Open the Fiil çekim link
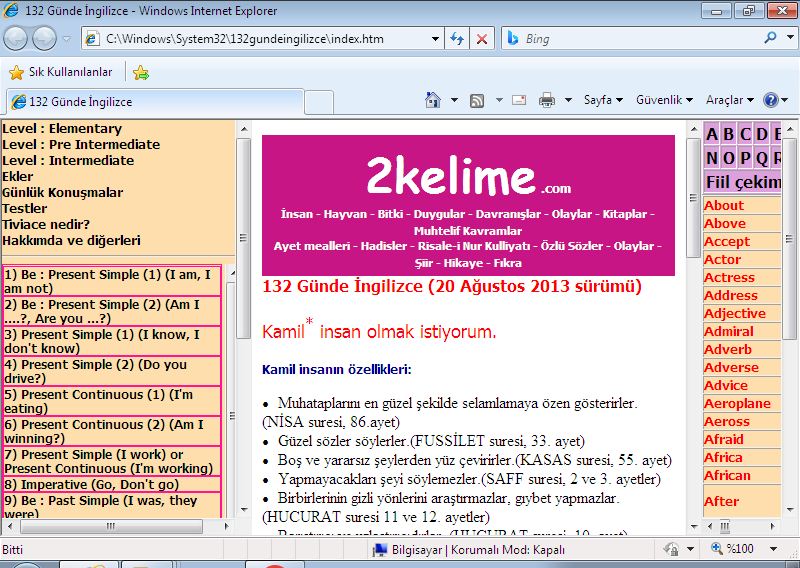The width and height of the screenshot is (800, 568). point(743,182)
